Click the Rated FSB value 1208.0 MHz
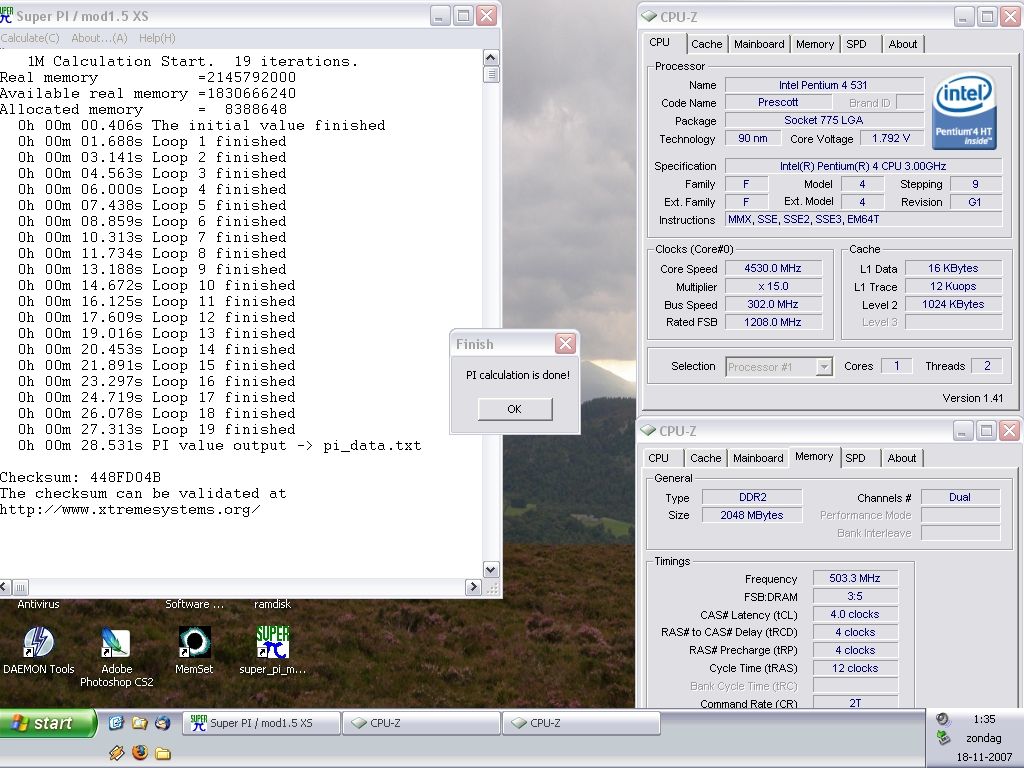1024x768 pixels. (x=773, y=322)
